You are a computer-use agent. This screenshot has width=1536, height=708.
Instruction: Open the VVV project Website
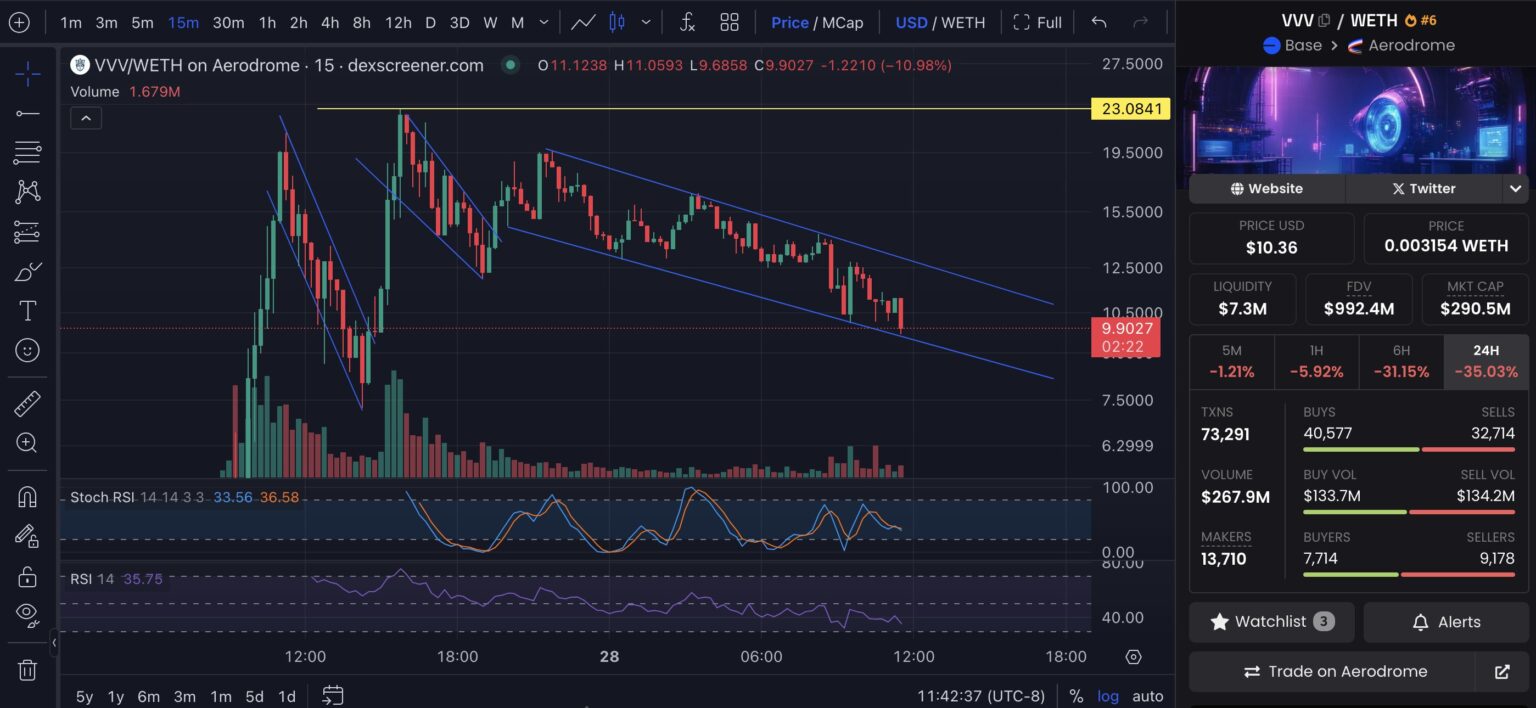click(1267, 188)
